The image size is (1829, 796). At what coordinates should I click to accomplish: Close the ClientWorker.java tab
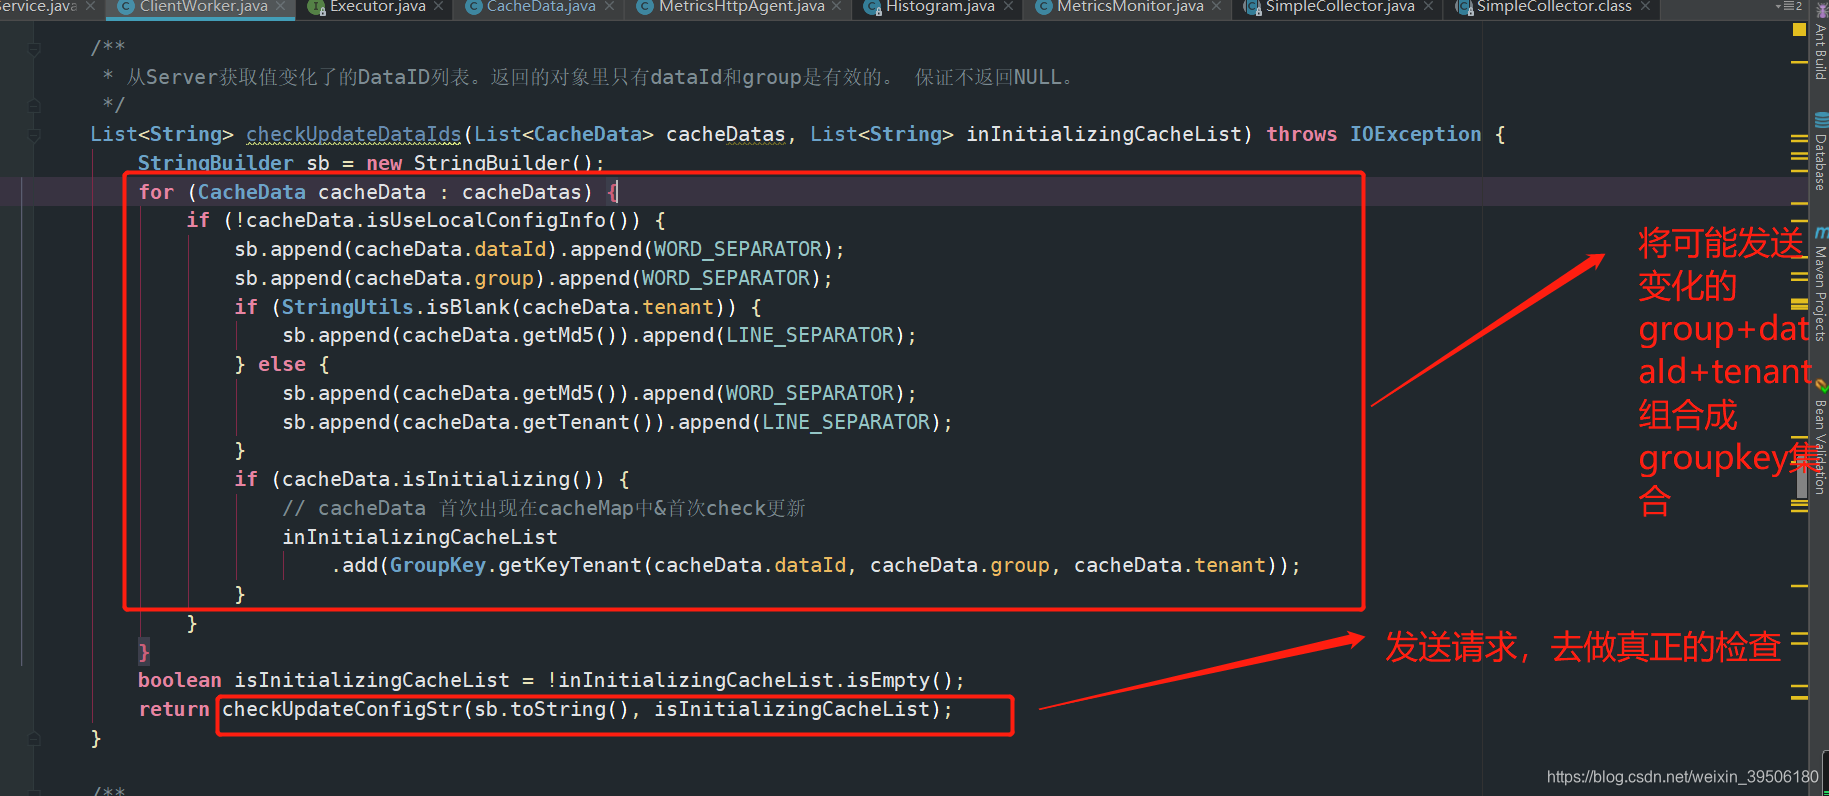tap(281, 6)
